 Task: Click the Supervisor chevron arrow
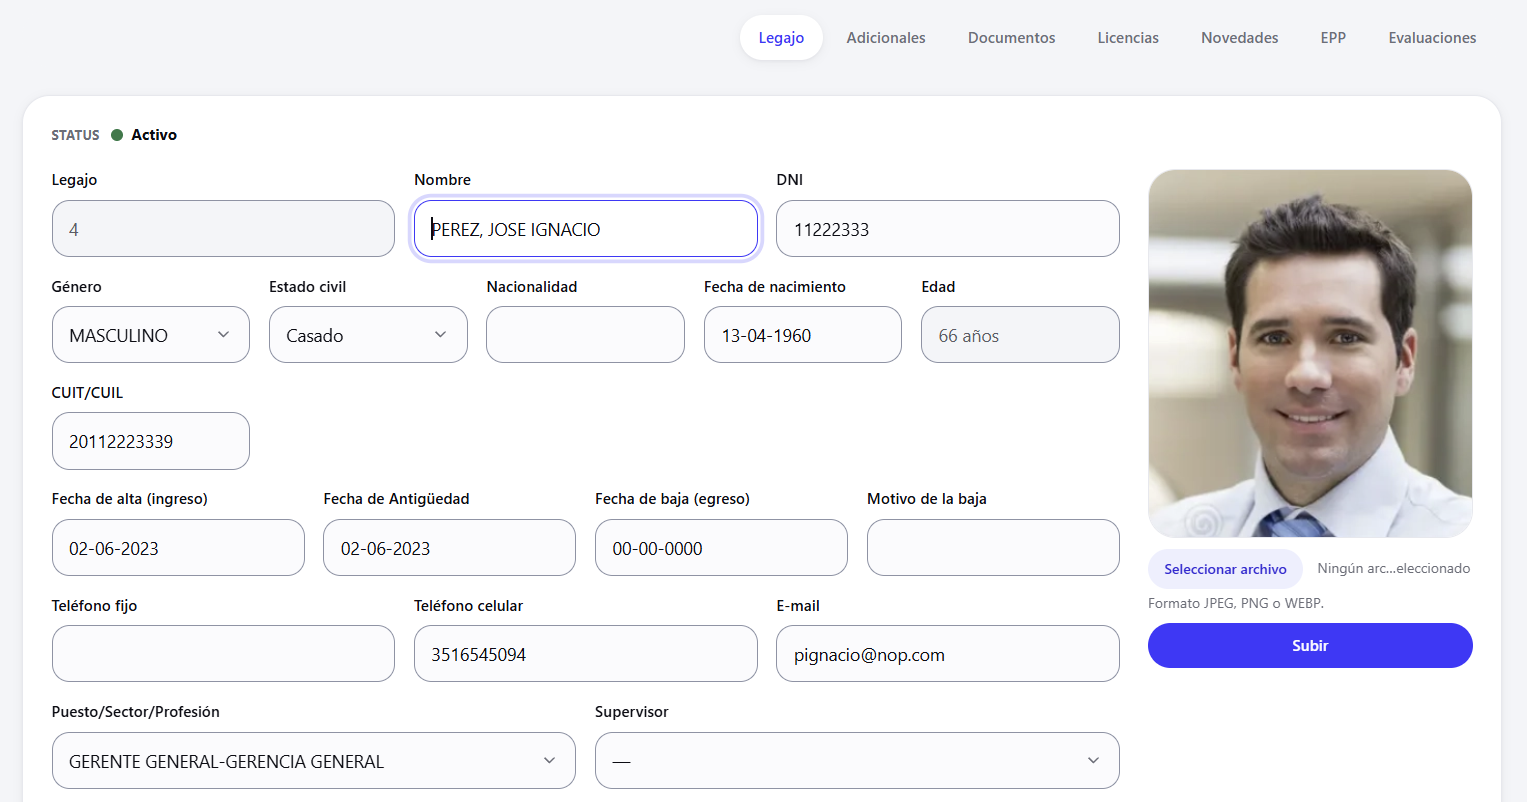pos(1093,761)
